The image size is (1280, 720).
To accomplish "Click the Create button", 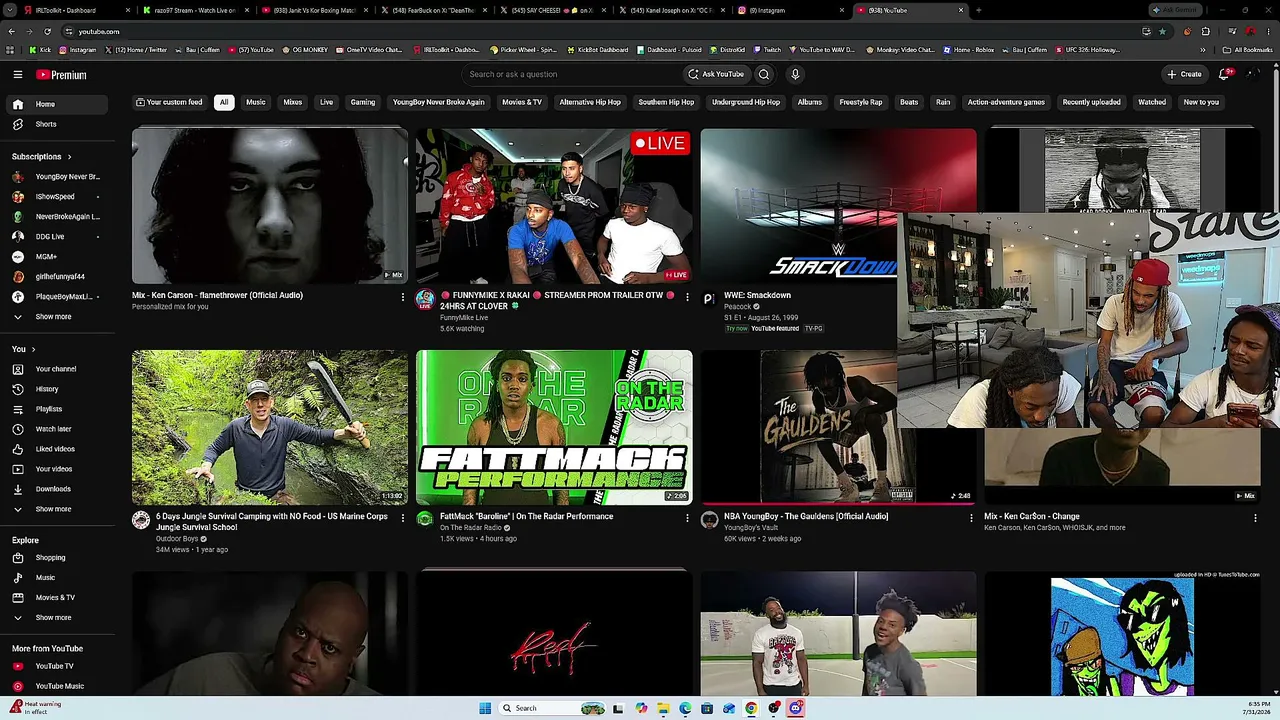I will click(1184, 74).
